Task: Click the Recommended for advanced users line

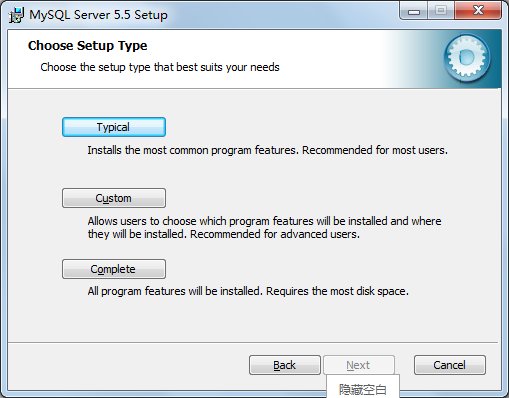Action: pos(224,234)
